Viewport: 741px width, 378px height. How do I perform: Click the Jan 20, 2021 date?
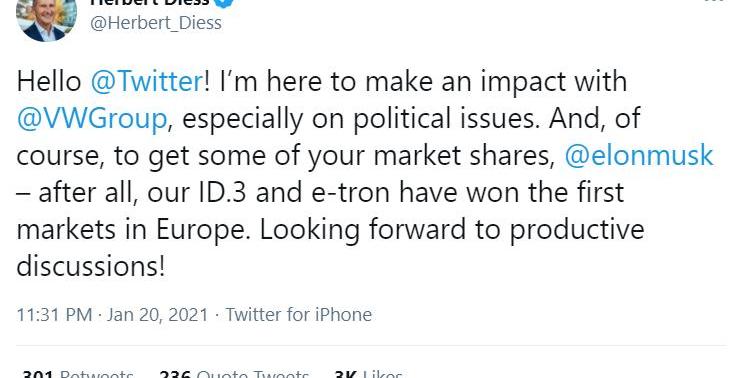(157, 315)
